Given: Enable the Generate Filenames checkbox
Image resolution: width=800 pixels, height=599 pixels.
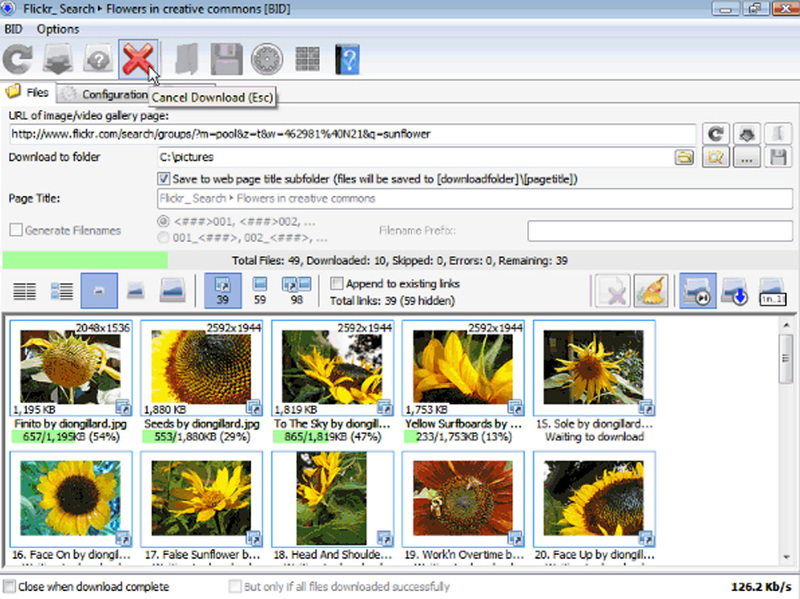Looking at the screenshot, I should pos(16,230).
